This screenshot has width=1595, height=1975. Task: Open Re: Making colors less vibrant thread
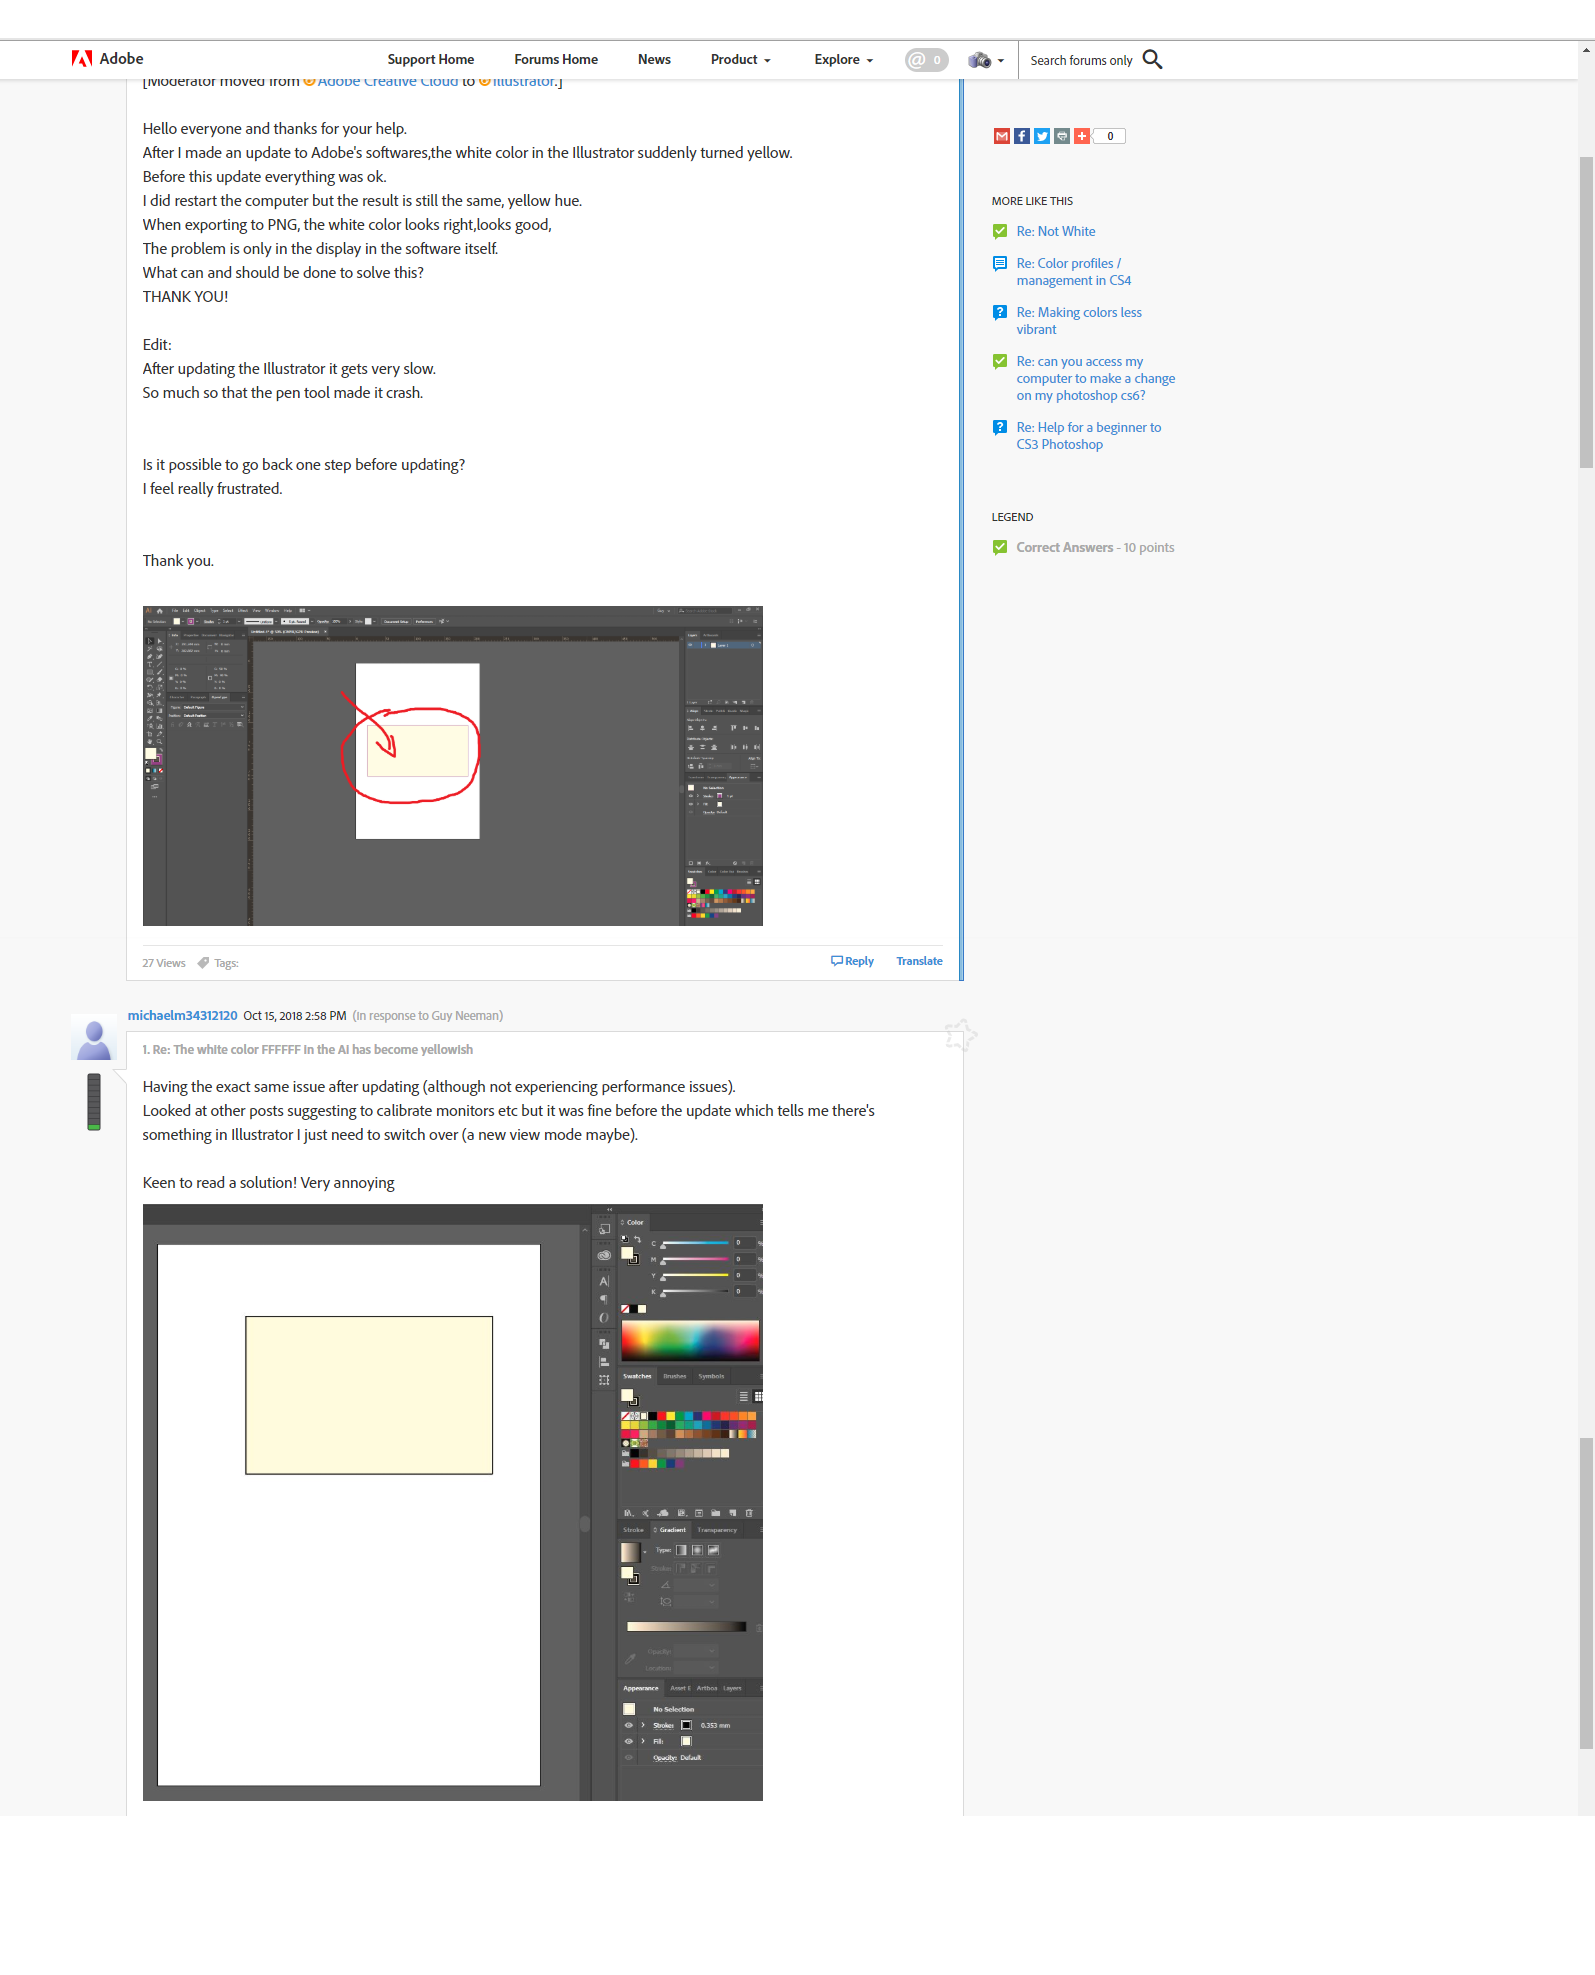pos(1079,321)
